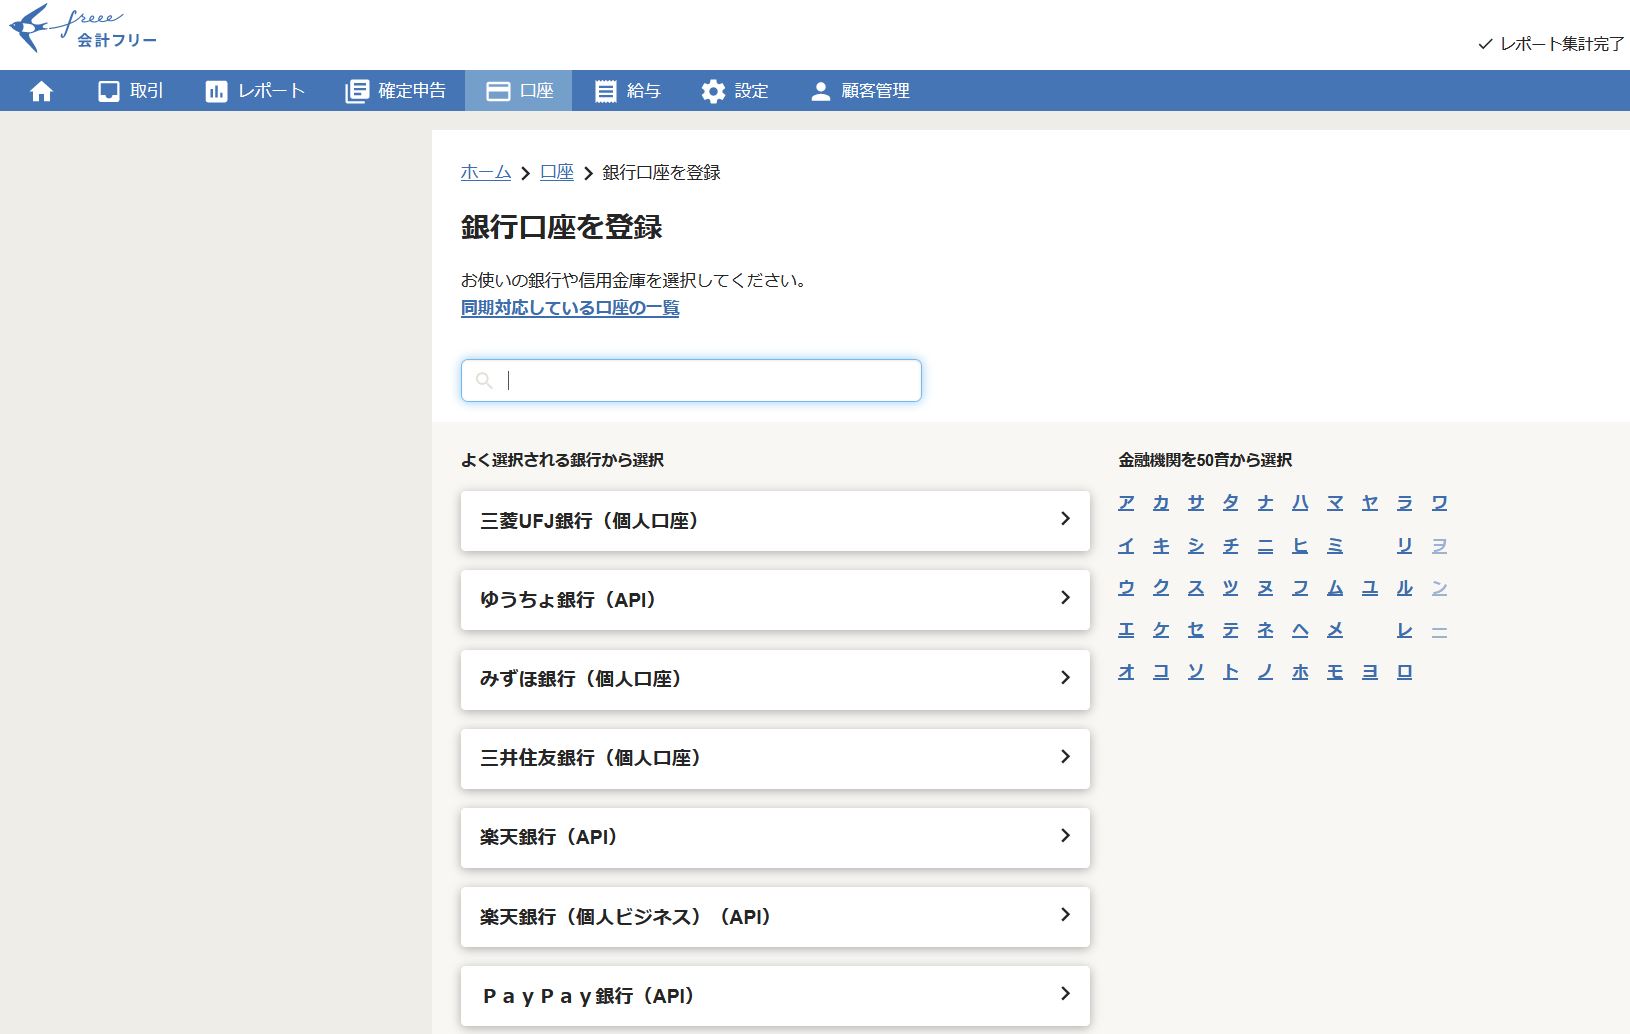Open the 顧客管理 menu
This screenshot has width=1630, height=1034.
860,91
